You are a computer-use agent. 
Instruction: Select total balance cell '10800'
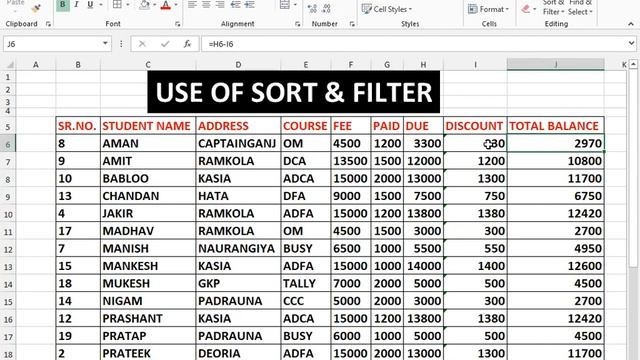pyautogui.click(x=556, y=161)
